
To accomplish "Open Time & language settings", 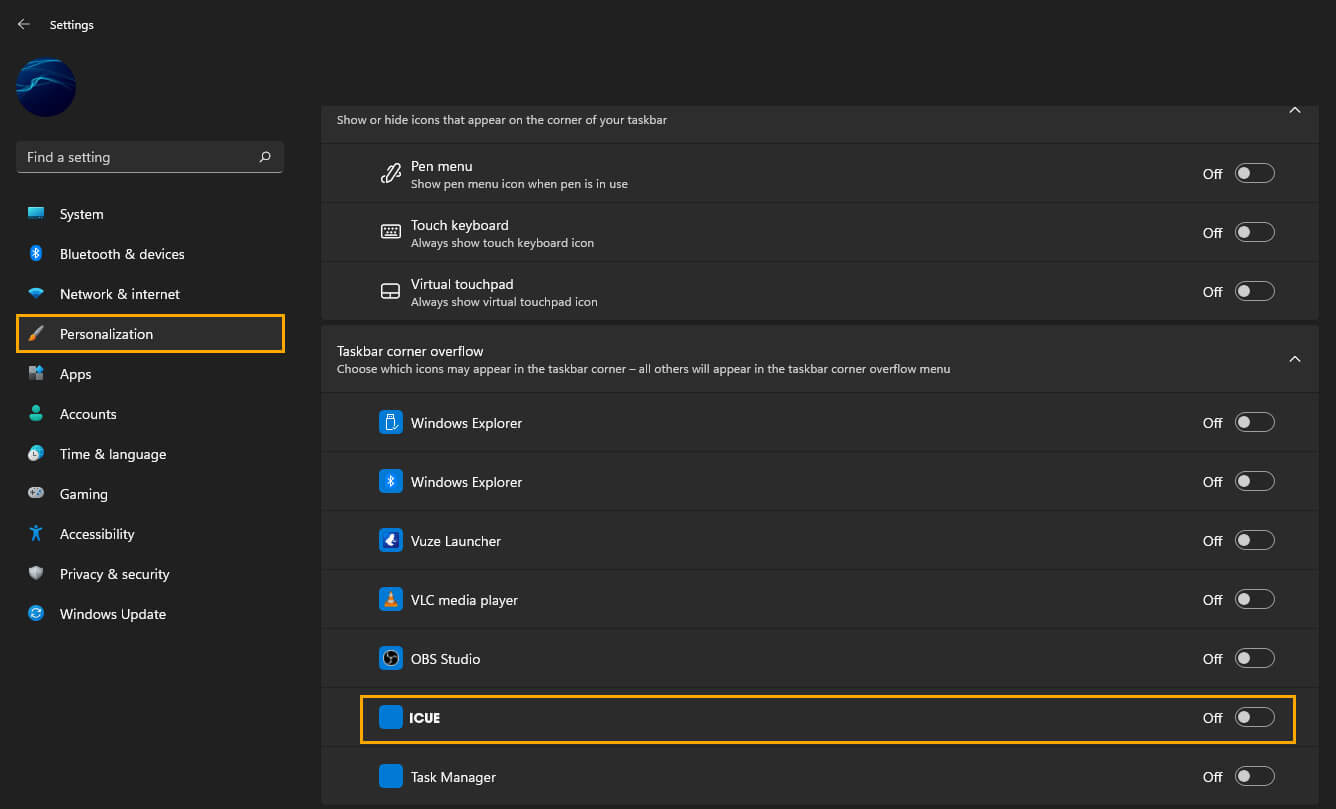I will click(113, 454).
